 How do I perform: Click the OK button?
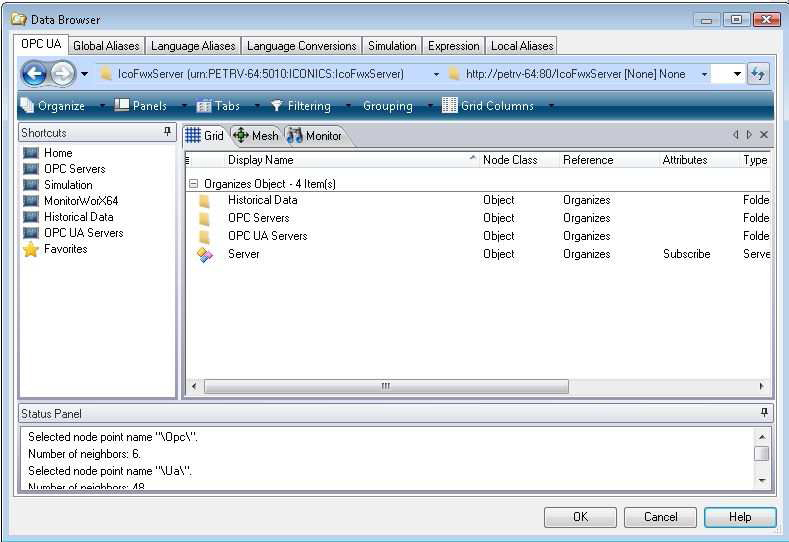coord(580,517)
